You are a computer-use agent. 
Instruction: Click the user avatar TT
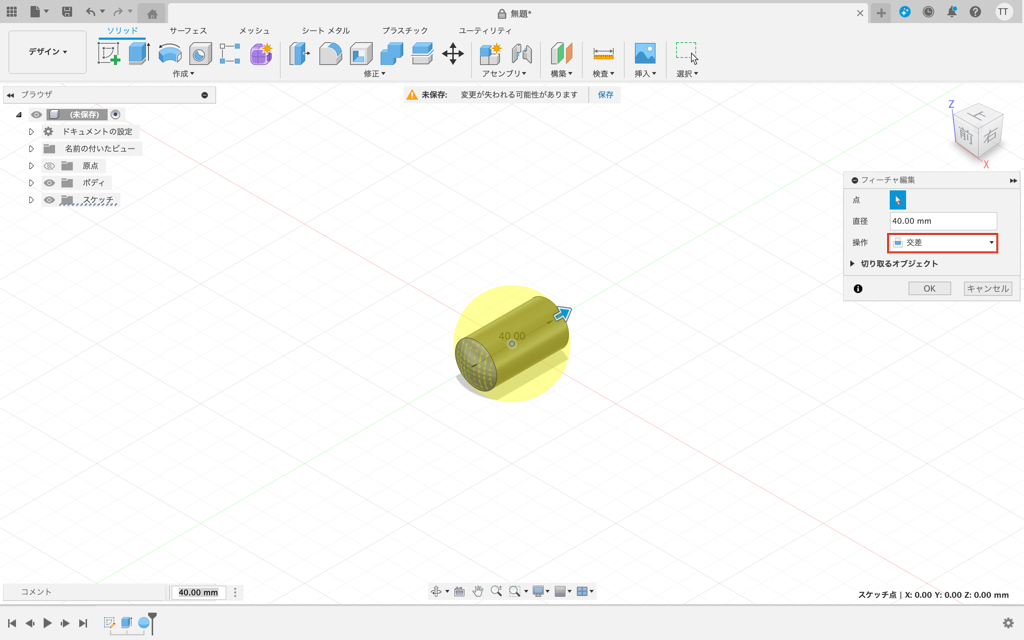tap(1003, 12)
